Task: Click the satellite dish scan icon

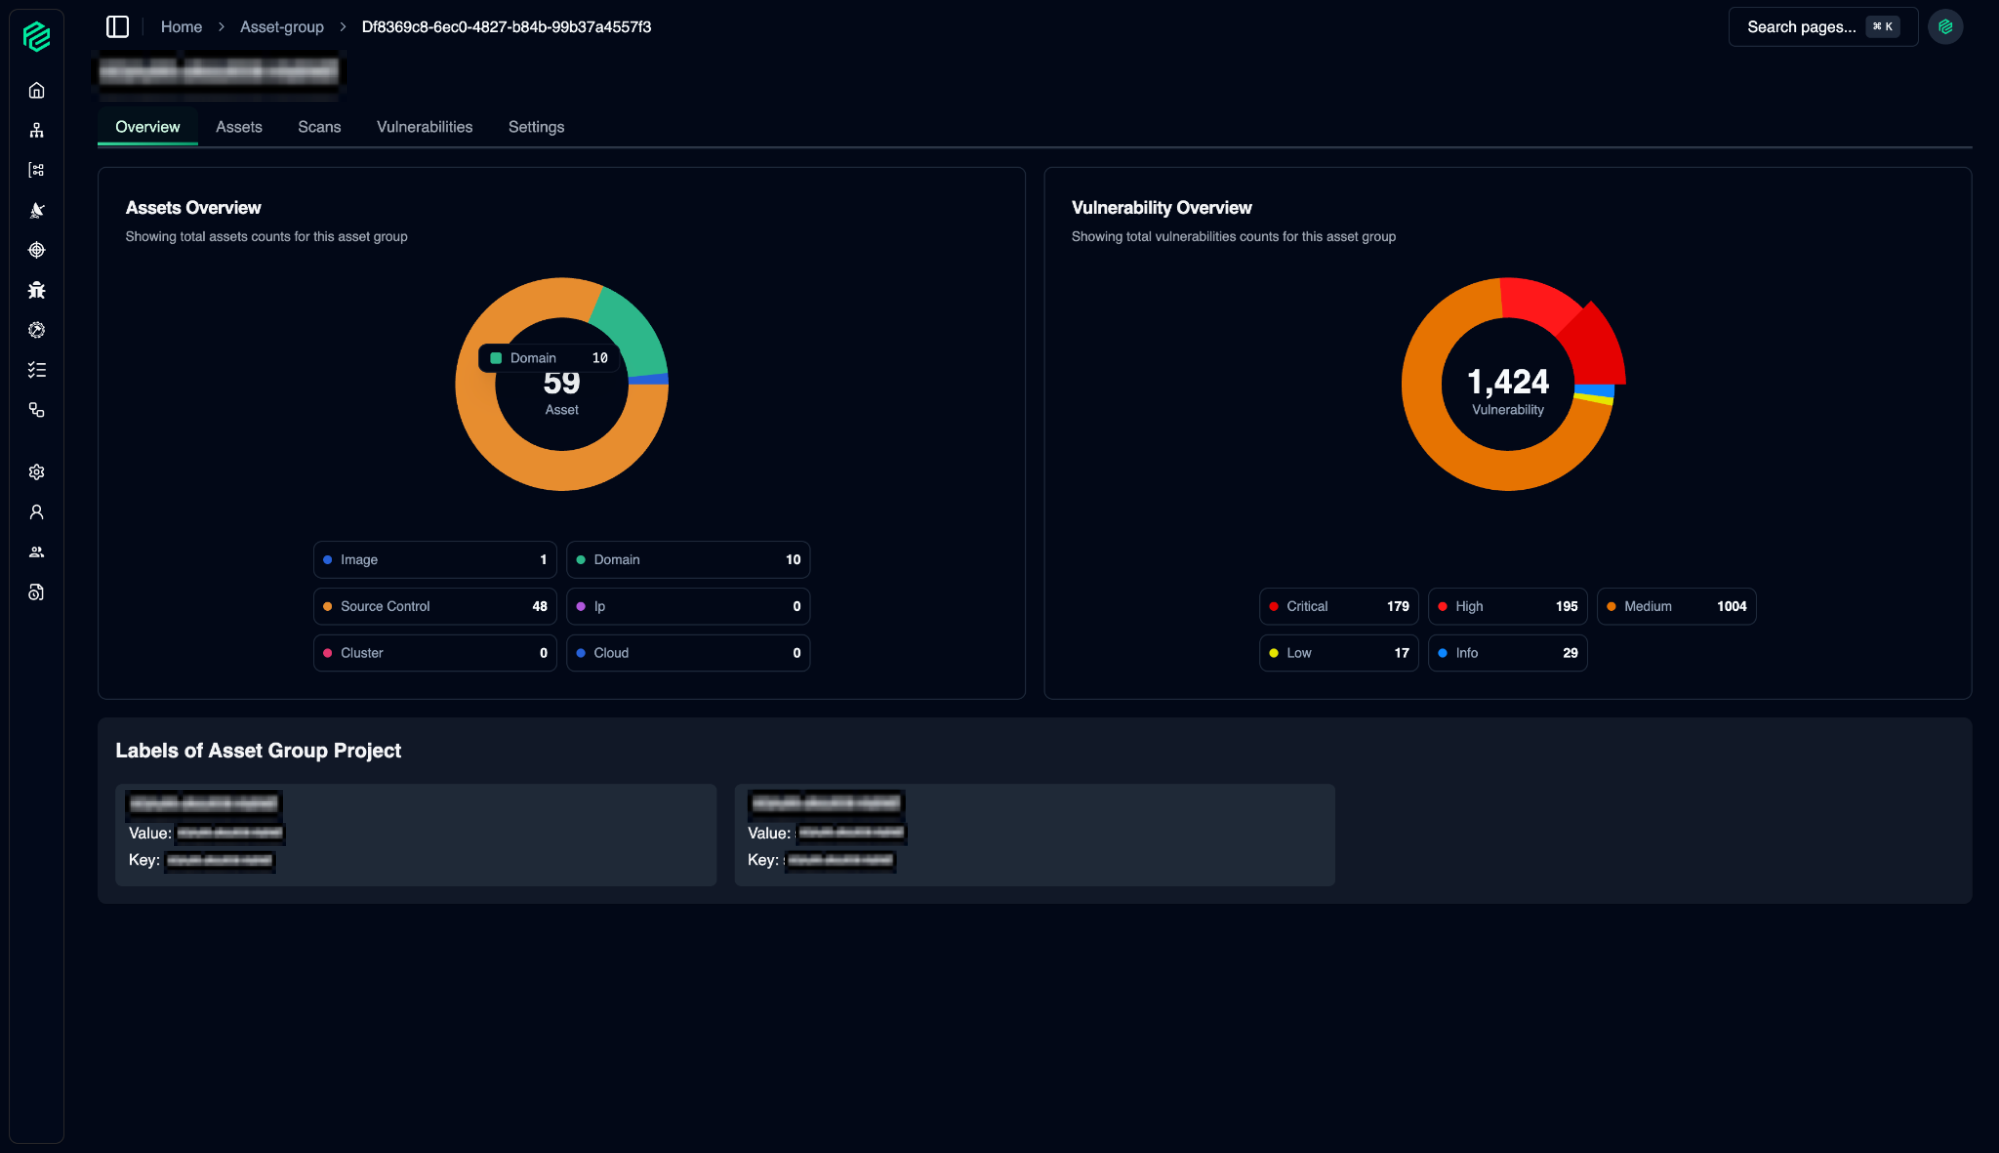Action: pyautogui.click(x=37, y=210)
